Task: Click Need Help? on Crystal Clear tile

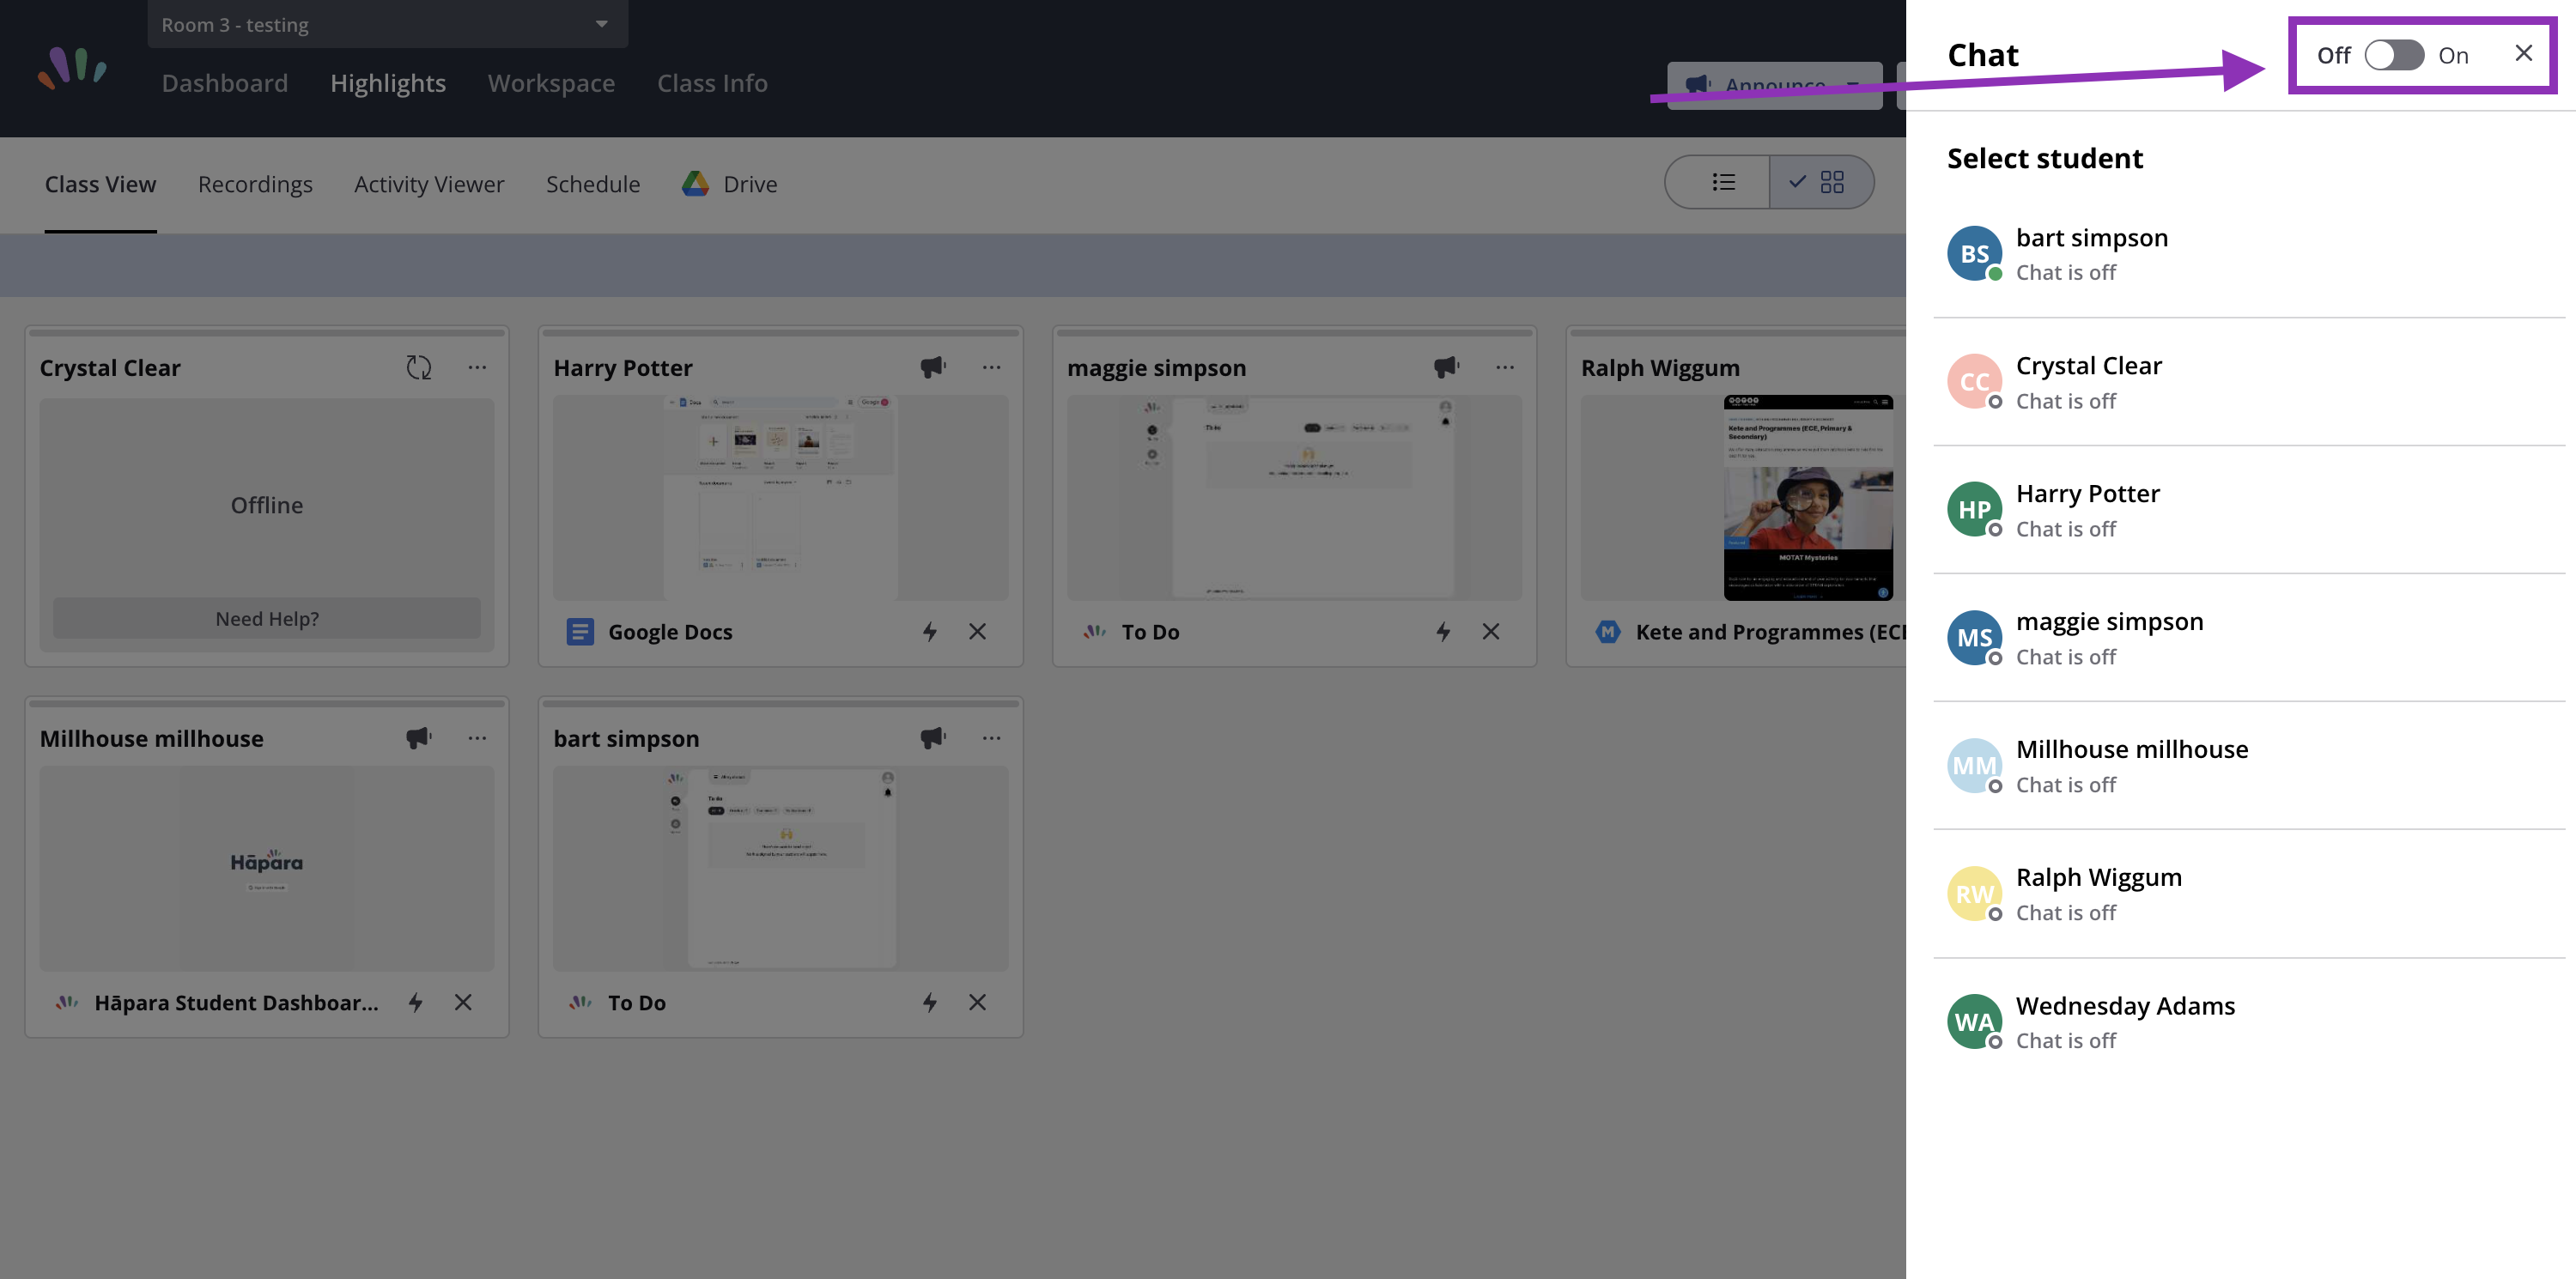Action: 267,618
